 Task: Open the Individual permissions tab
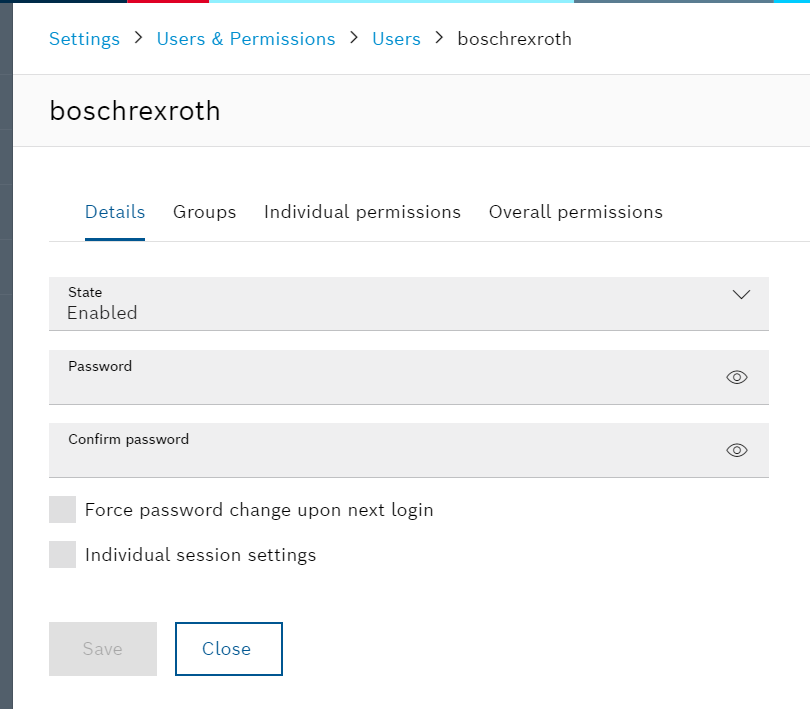pyautogui.click(x=362, y=212)
